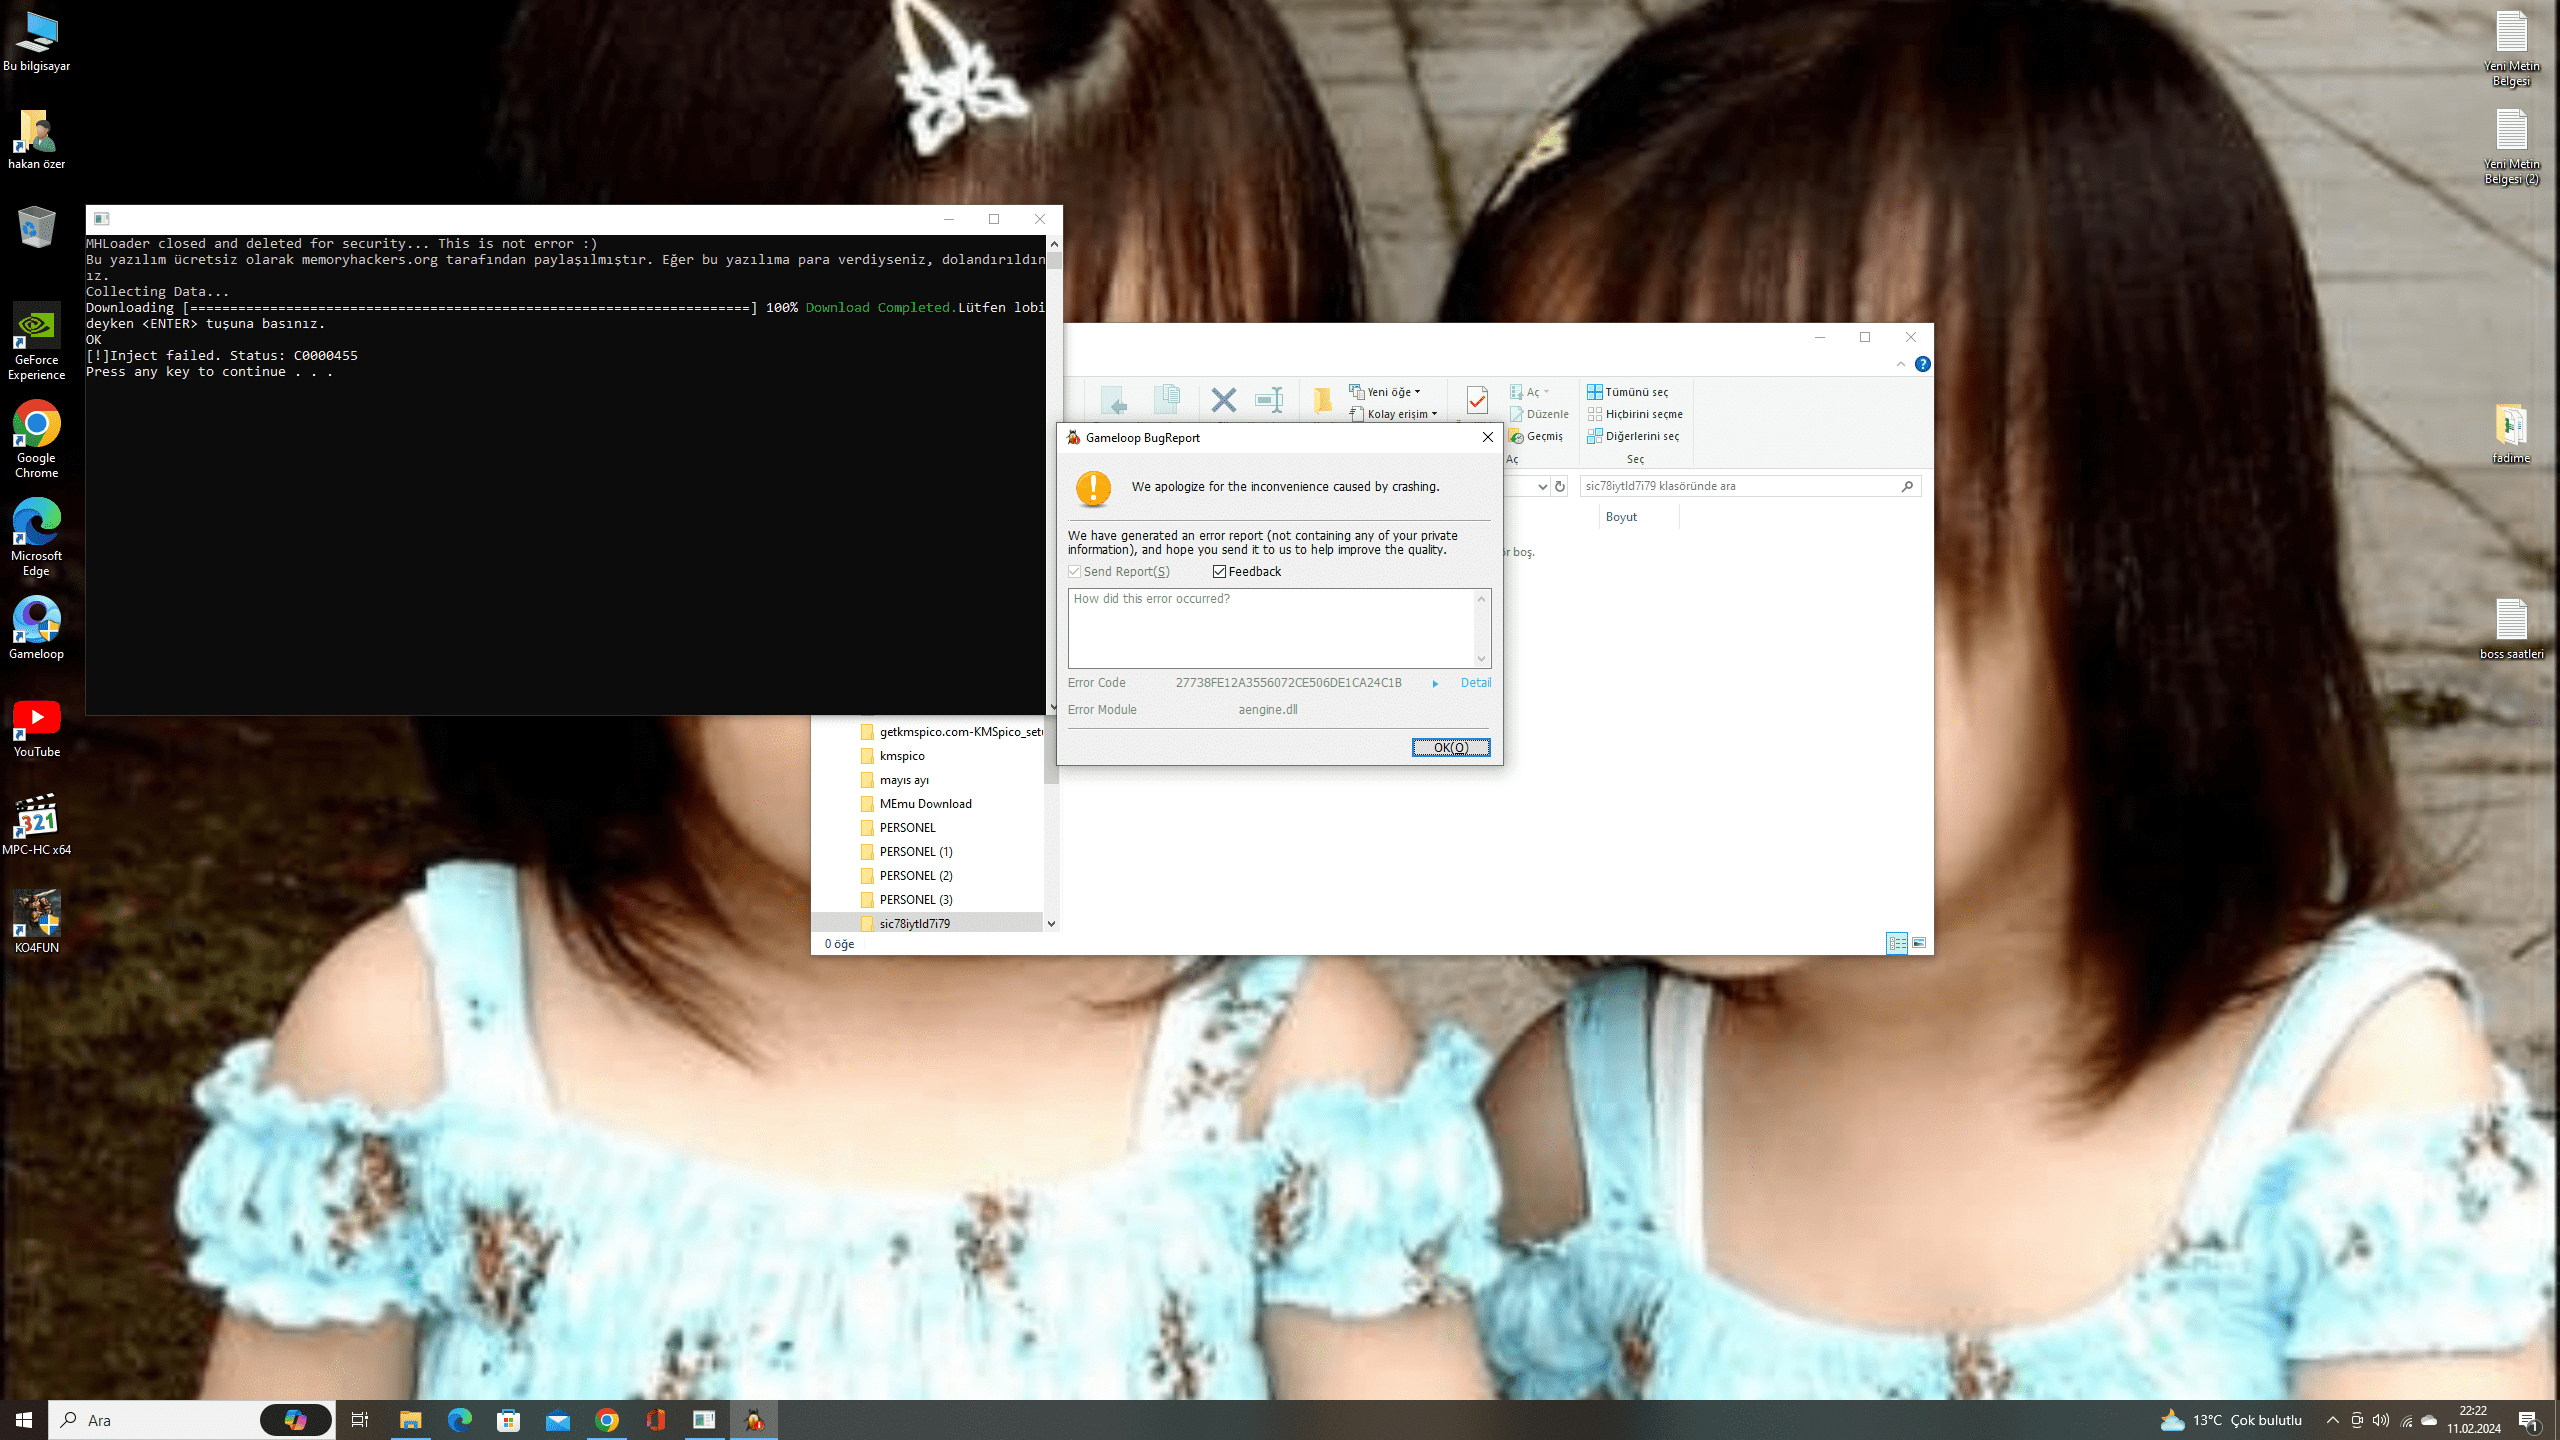The image size is (2560, 1440).
Task: Click the Copilot icon in taskbar search
Action: (296, 1420)
